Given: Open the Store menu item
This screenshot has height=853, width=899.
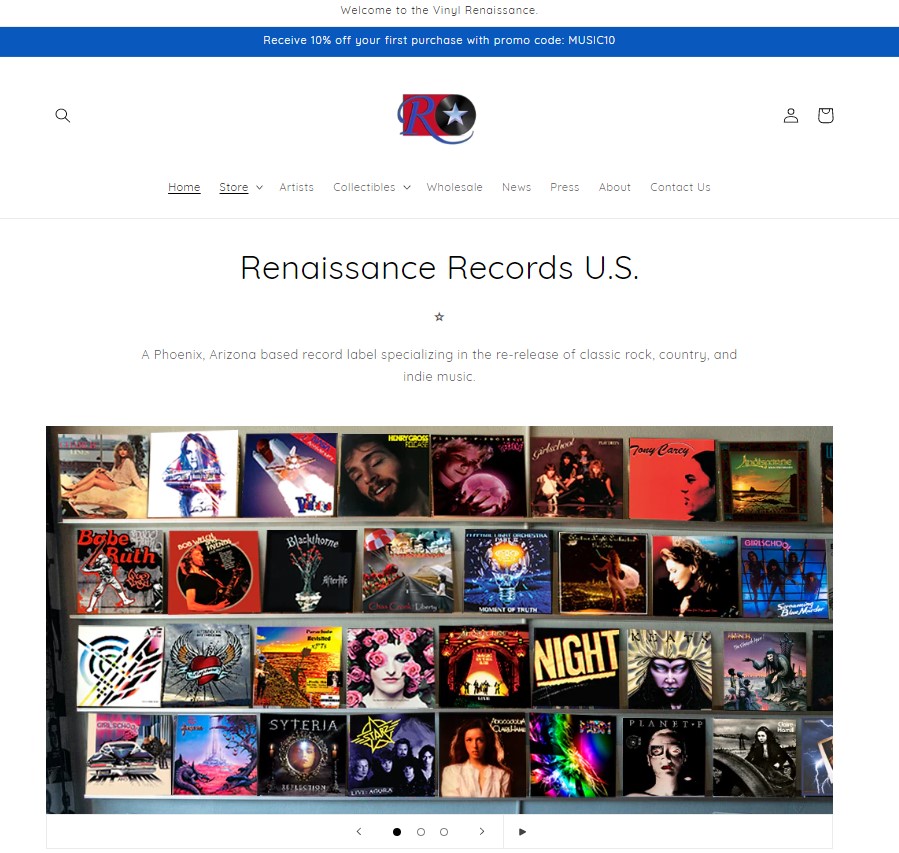Looking at the screenshot, I should (233, 187).
